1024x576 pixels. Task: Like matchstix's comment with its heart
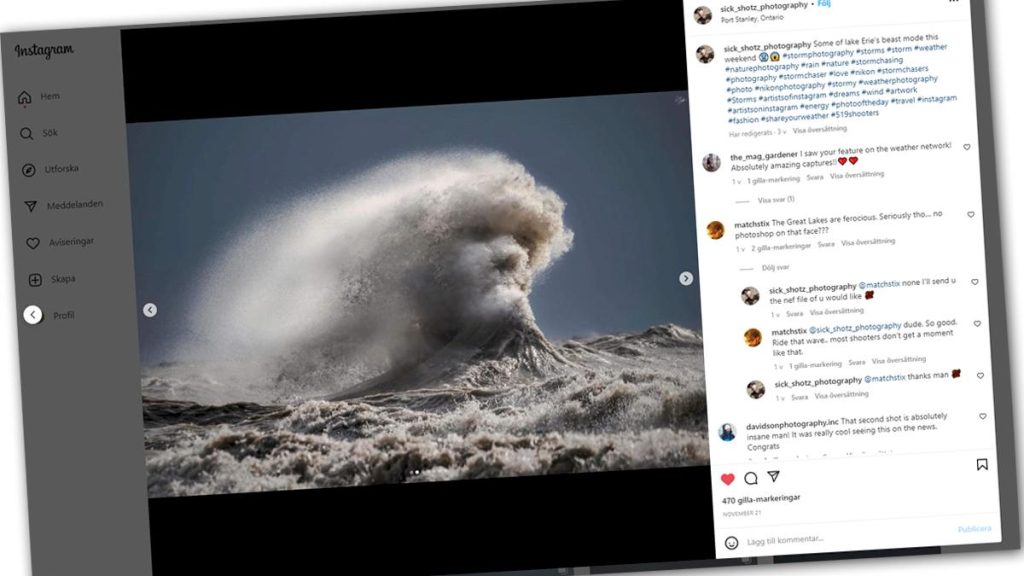click(971, 214)
